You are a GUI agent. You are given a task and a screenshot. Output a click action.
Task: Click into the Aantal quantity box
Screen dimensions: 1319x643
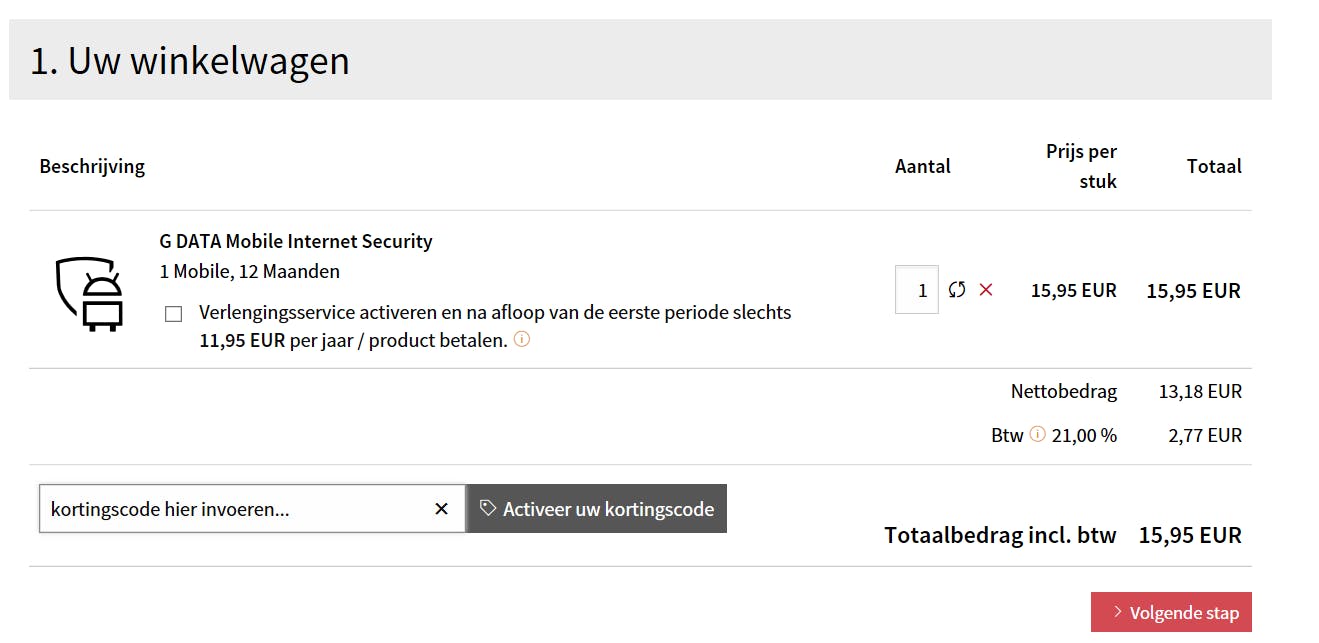(x=917, y=290)
